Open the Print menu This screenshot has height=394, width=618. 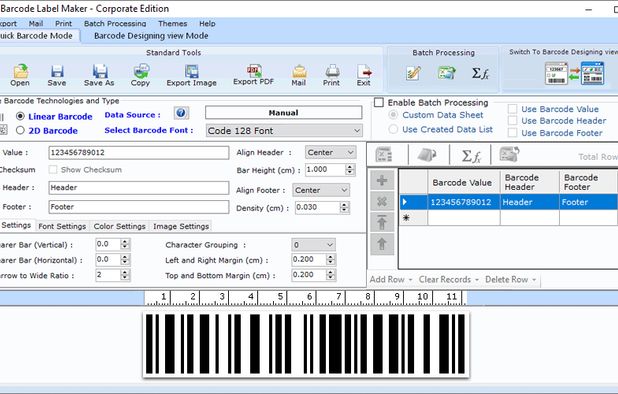pos(63,23)
